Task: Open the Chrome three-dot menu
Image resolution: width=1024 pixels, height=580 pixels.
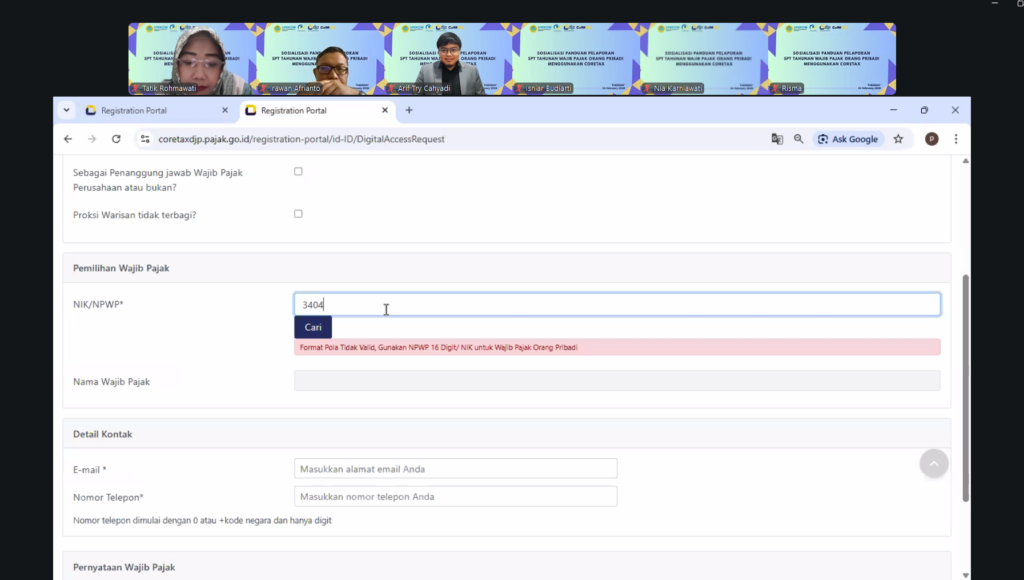Action: [956, 139]
